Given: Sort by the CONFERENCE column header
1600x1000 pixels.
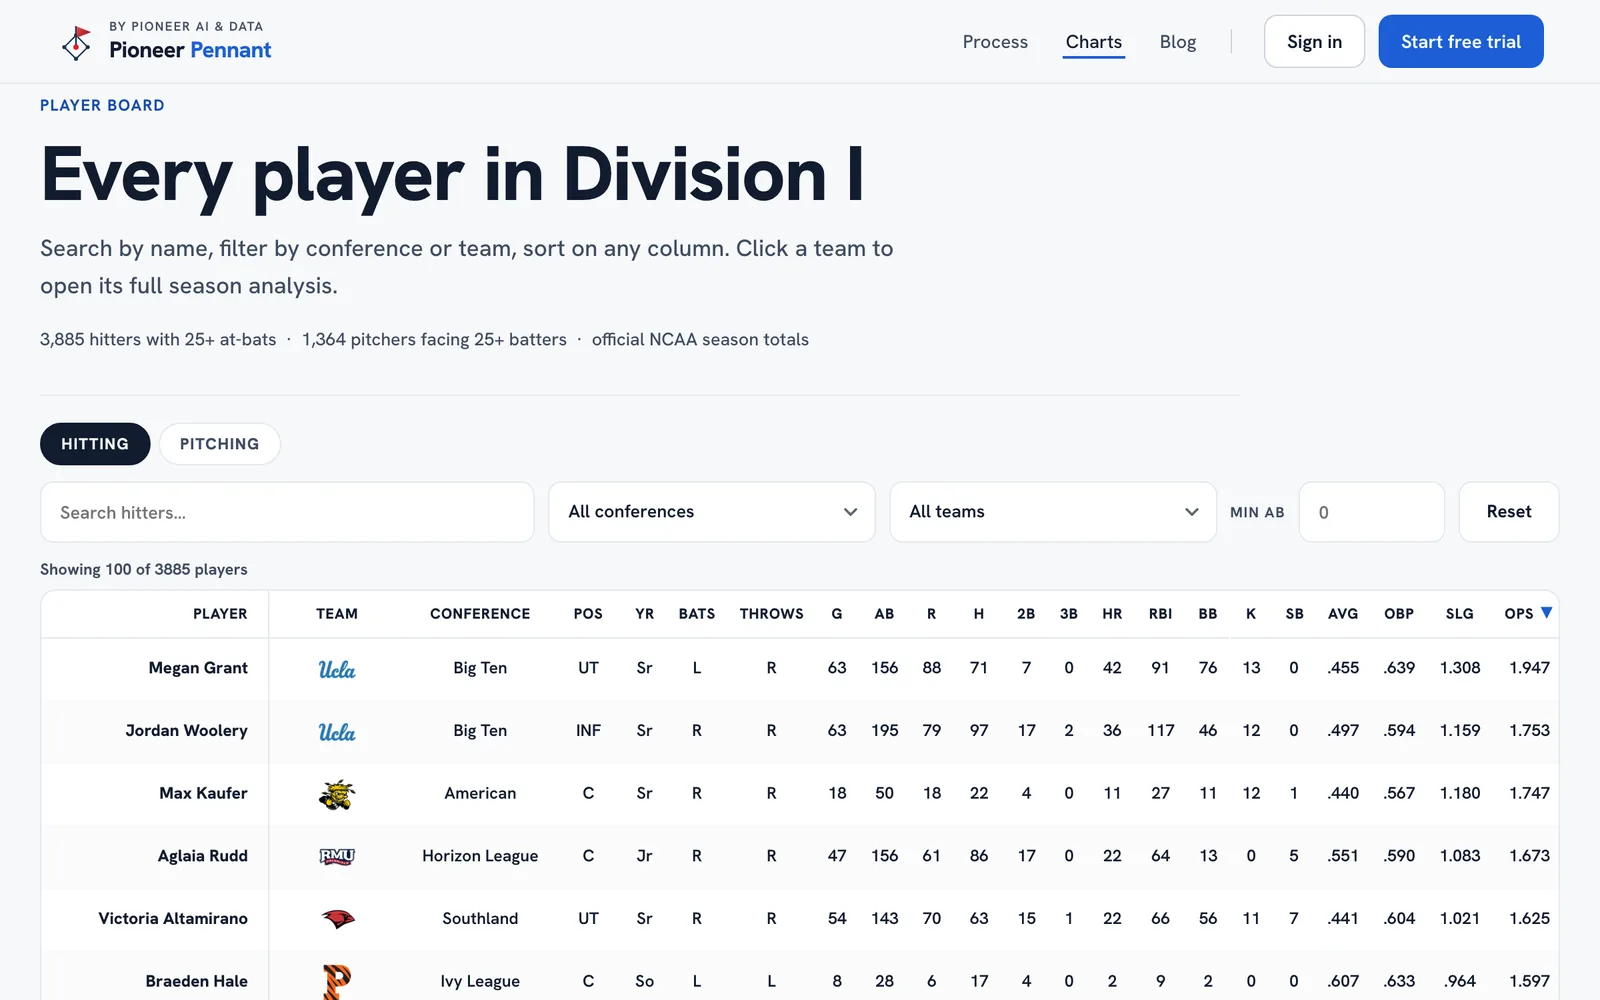Looking at the screenshot, I should click(x=480, y=614).
